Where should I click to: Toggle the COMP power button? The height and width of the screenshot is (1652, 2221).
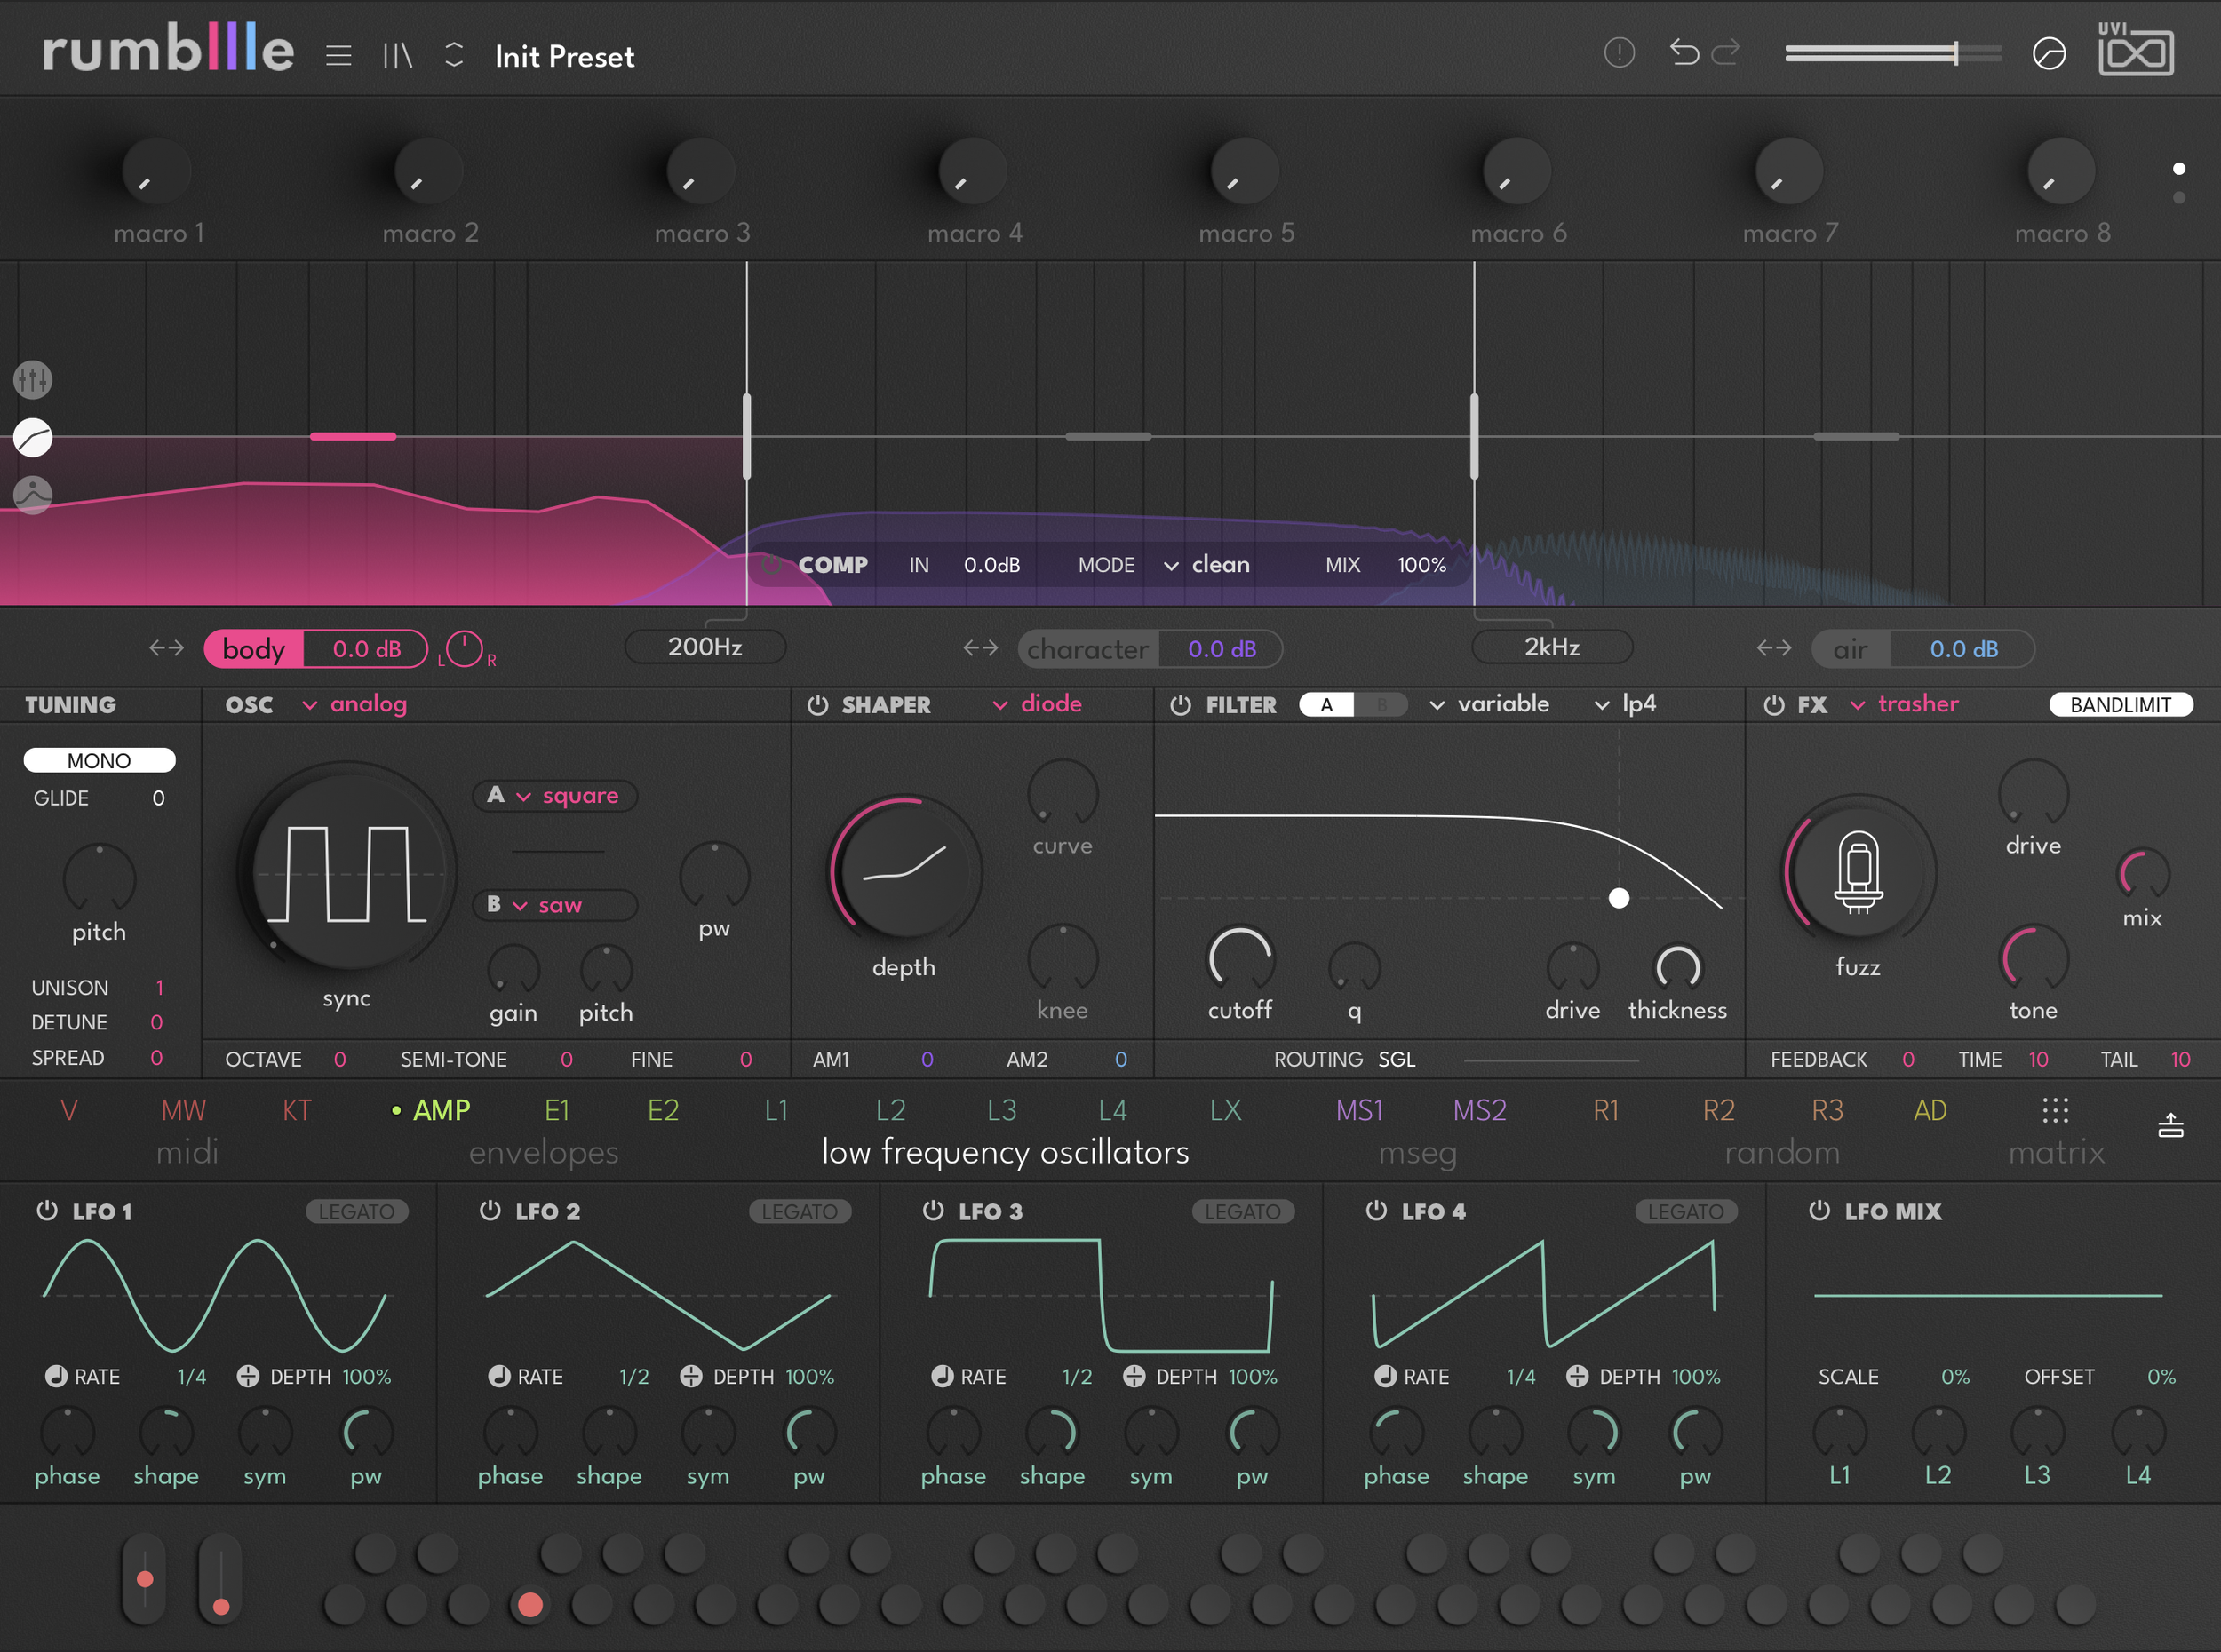771,565
